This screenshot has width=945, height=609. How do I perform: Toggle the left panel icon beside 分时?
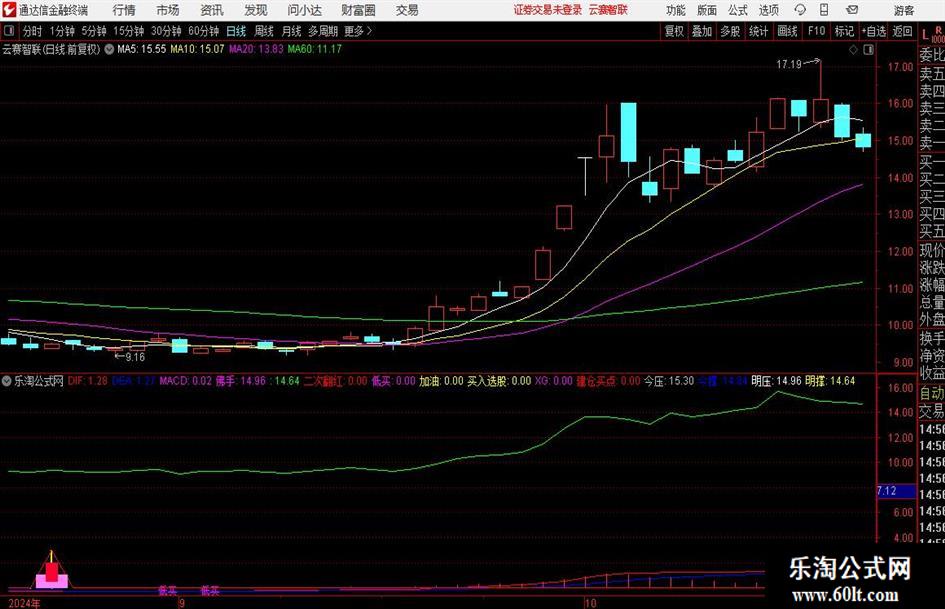[x=9, y=31]
